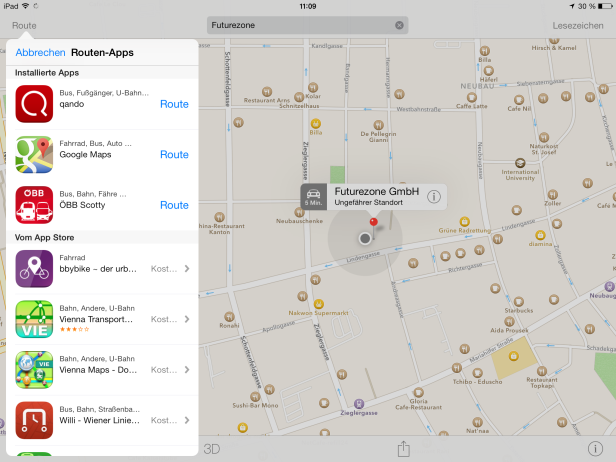The width and height of the screenshot is (616, 462).
Task: Tap the Ronahi restaurant marker
Action: [229, 316]
